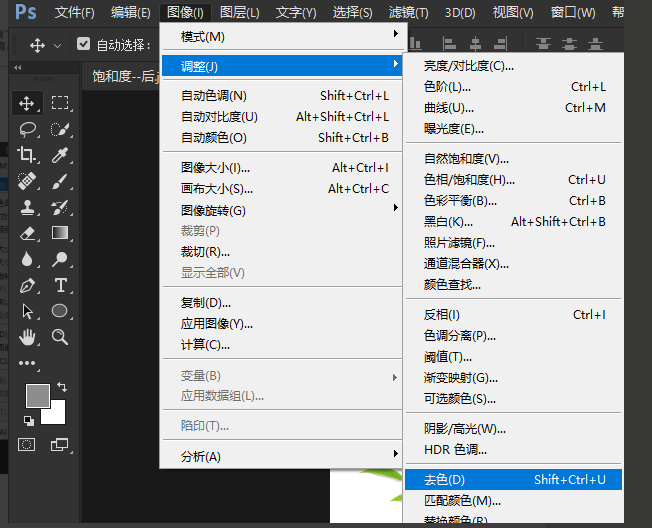Toggle the 自动选择 checkbox
This screenshot has width=652, height=528.
point(84,44)
